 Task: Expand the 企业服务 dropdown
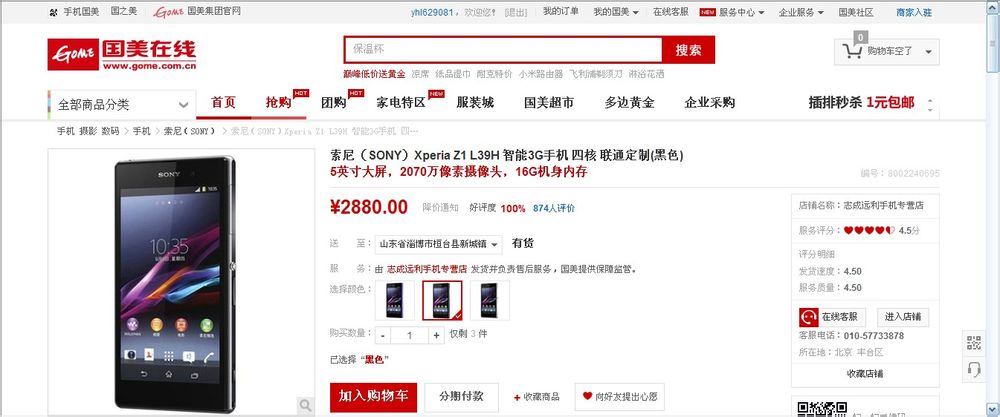pyautogui.click(x=801, y=12)
